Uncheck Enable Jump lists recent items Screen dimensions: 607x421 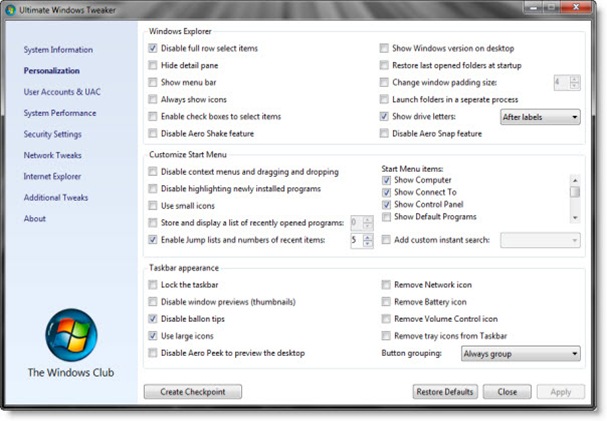153,240
